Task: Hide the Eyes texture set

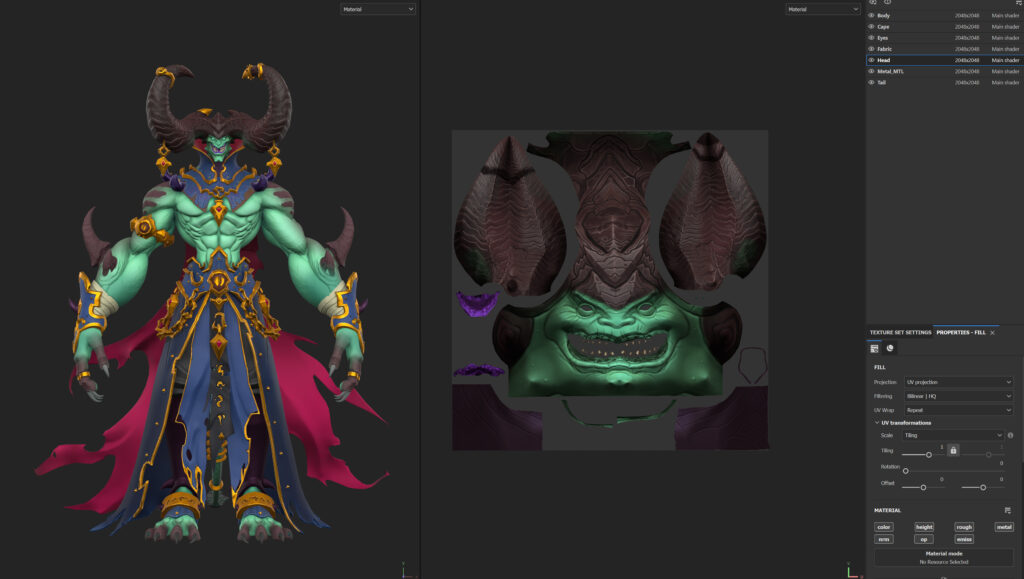Action: (x=871, y=38)
